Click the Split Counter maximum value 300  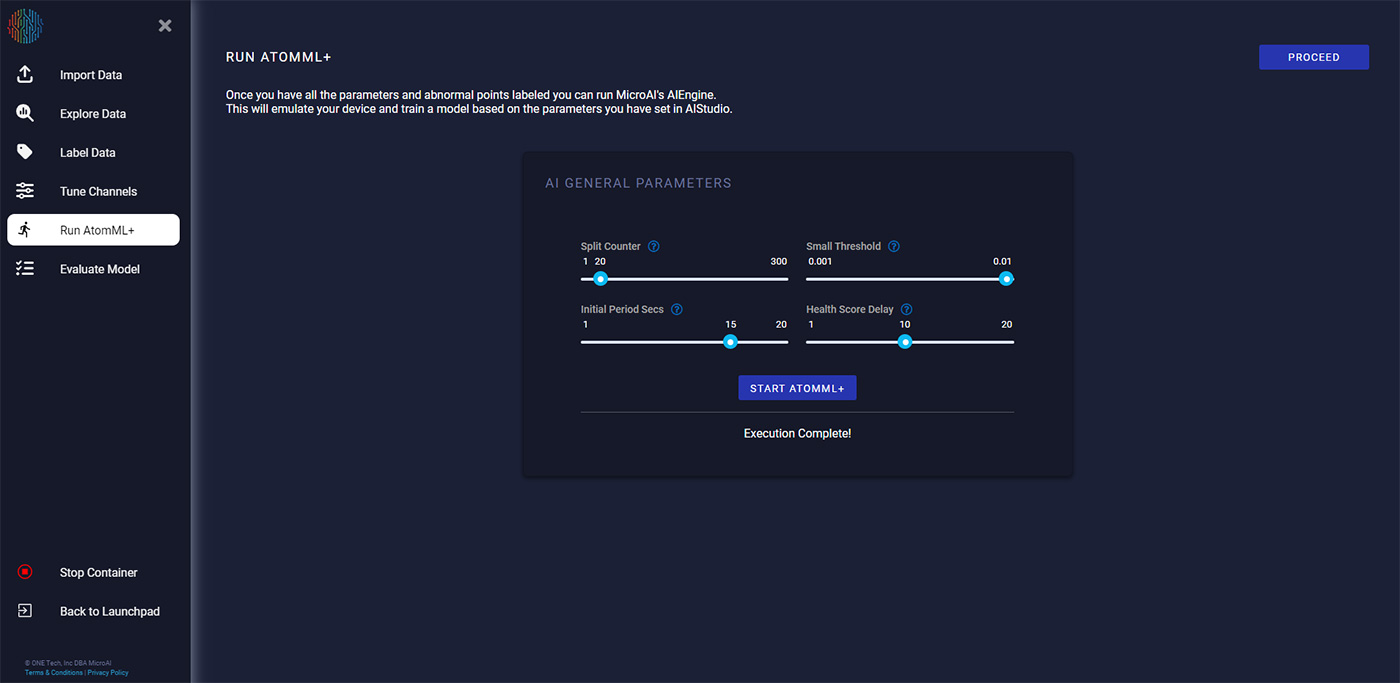click(x=779, y=262)
